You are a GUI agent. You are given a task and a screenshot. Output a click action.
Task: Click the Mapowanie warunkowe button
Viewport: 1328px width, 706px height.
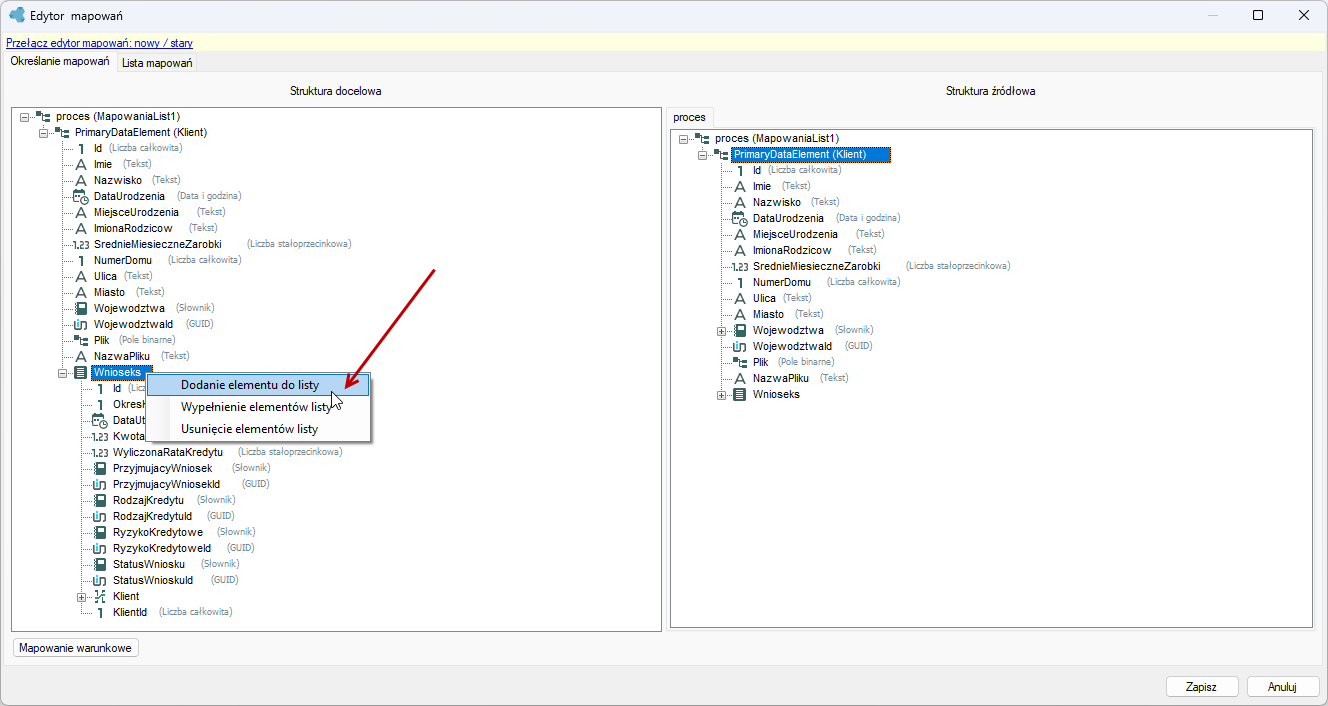[x=76, y=648]
